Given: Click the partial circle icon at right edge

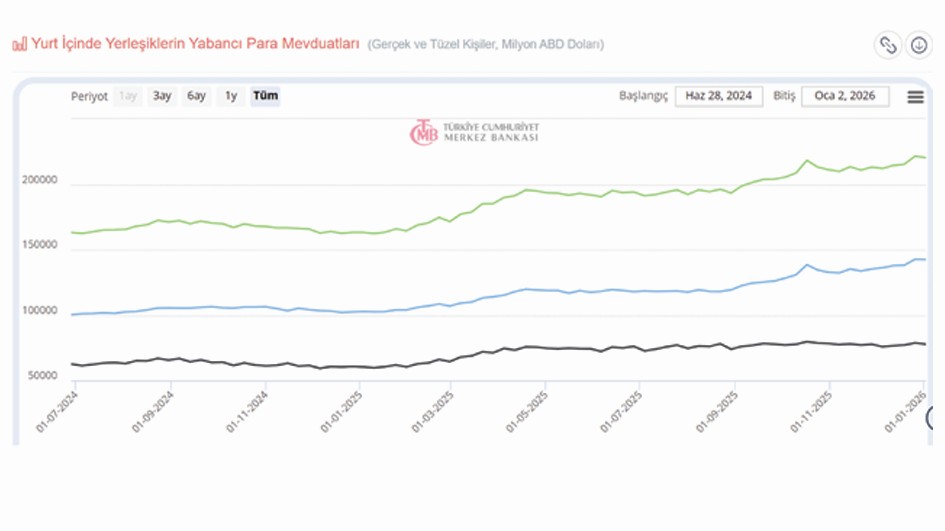Looking at the screenshot, I should [x=936, y=418].
